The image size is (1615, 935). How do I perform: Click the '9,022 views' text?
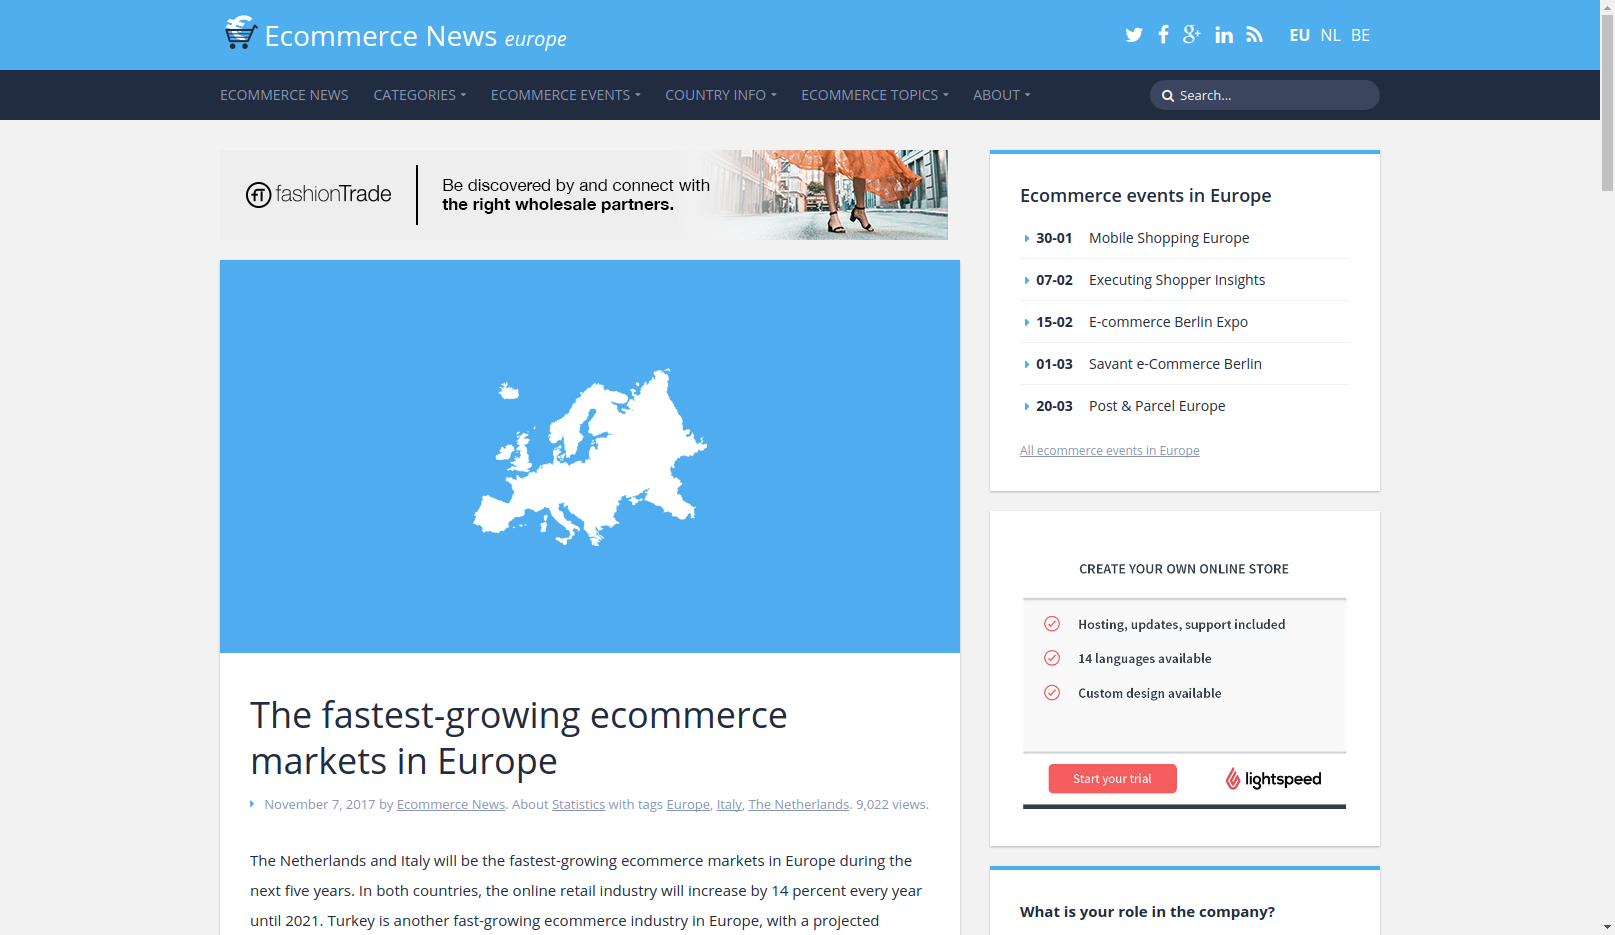point(891,804)
